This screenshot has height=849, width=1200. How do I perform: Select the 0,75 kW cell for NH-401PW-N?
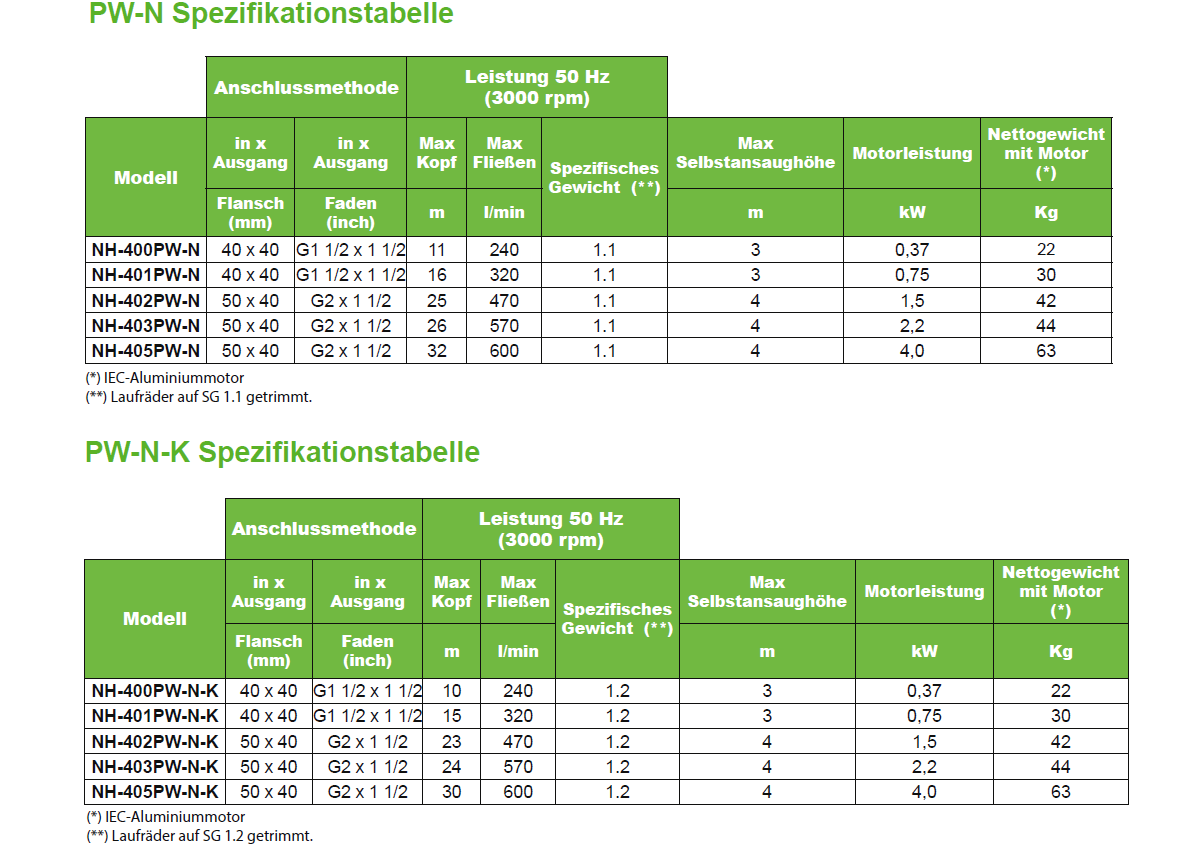coord(912,275)
